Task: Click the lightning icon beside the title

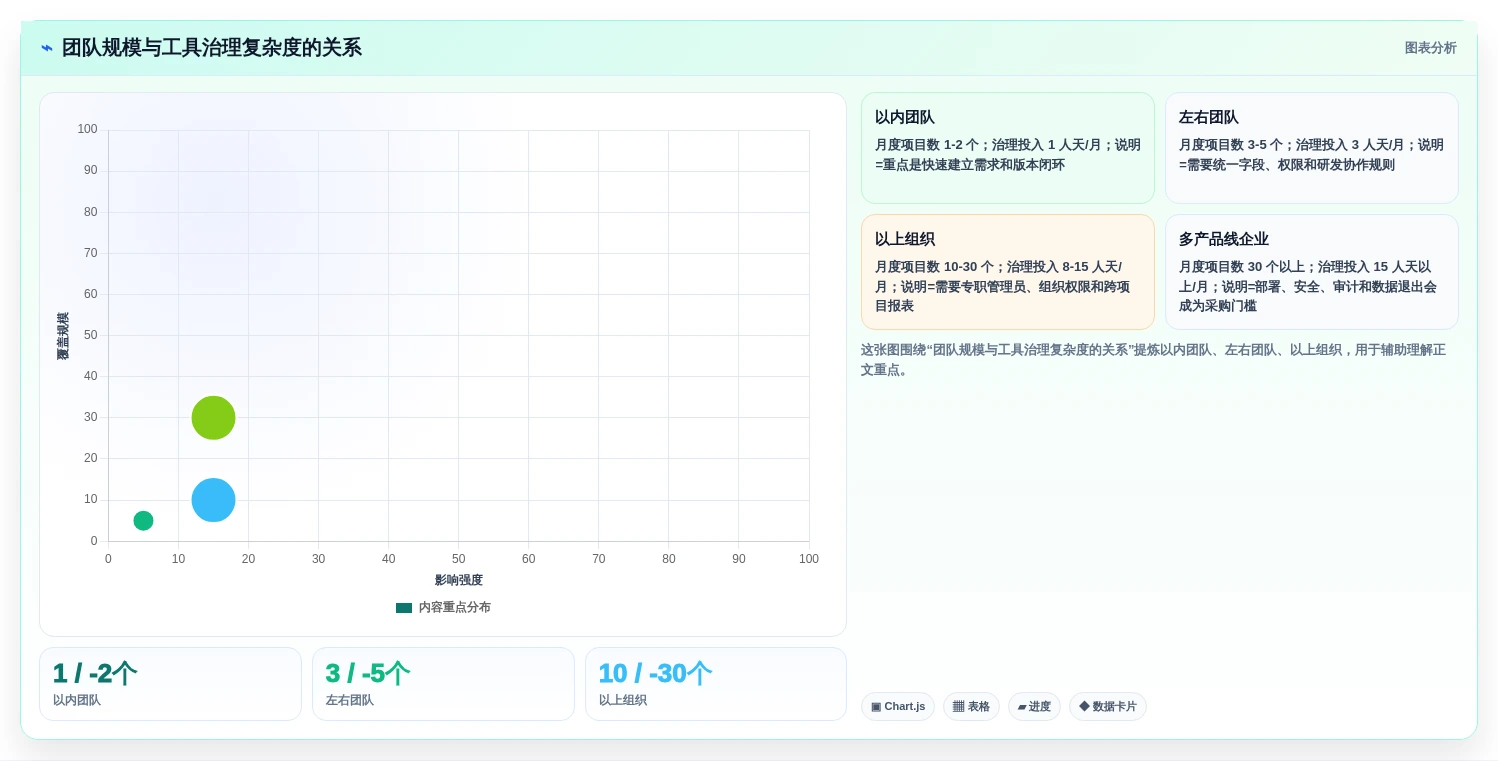Action: (x=47, y=48)
